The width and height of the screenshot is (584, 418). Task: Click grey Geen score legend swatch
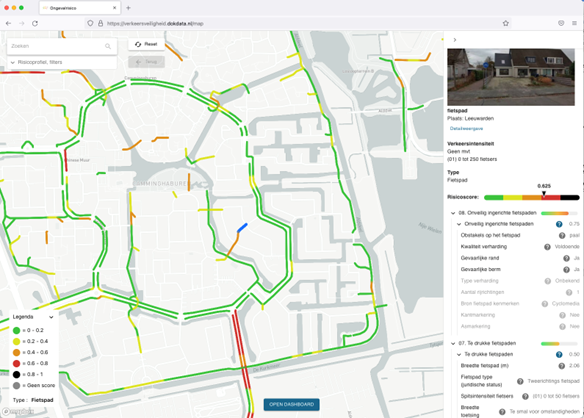(x=16, y=386)
